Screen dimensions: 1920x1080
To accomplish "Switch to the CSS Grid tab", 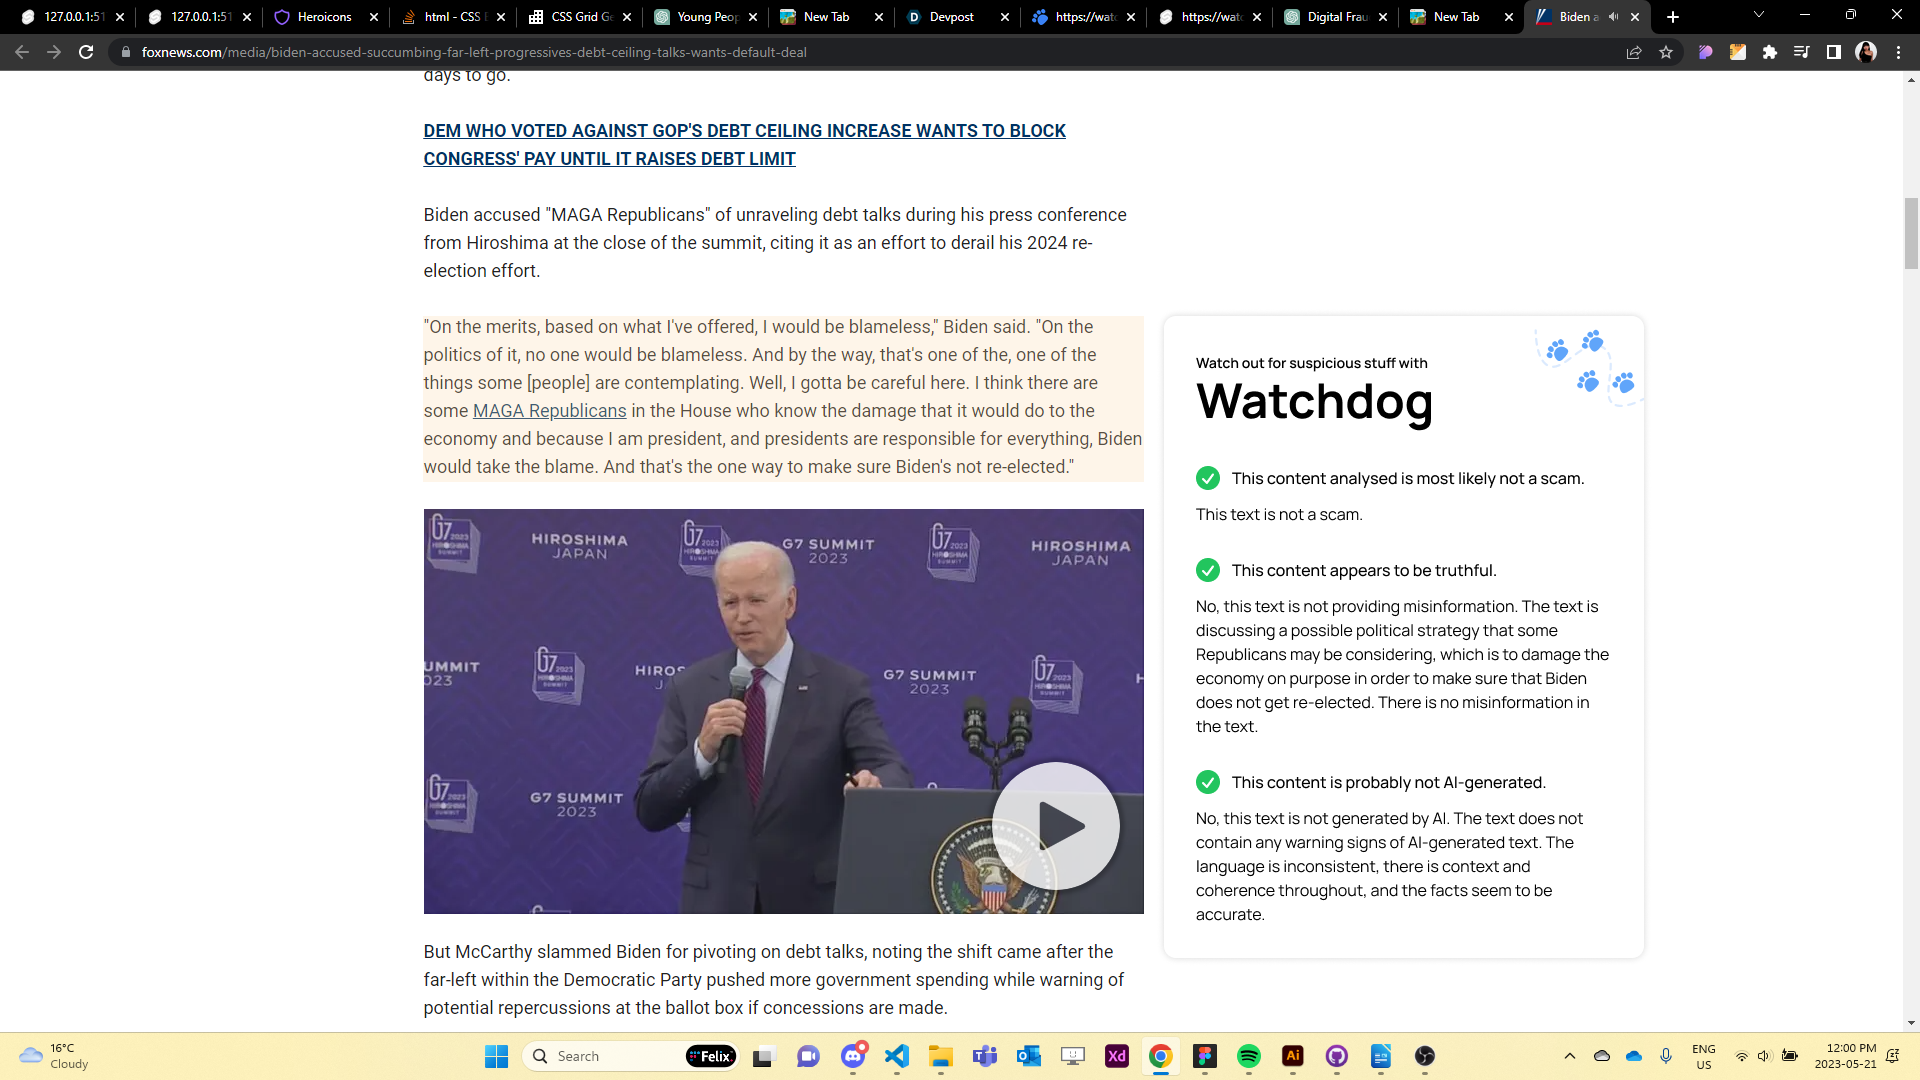I will tap(580, 17).
